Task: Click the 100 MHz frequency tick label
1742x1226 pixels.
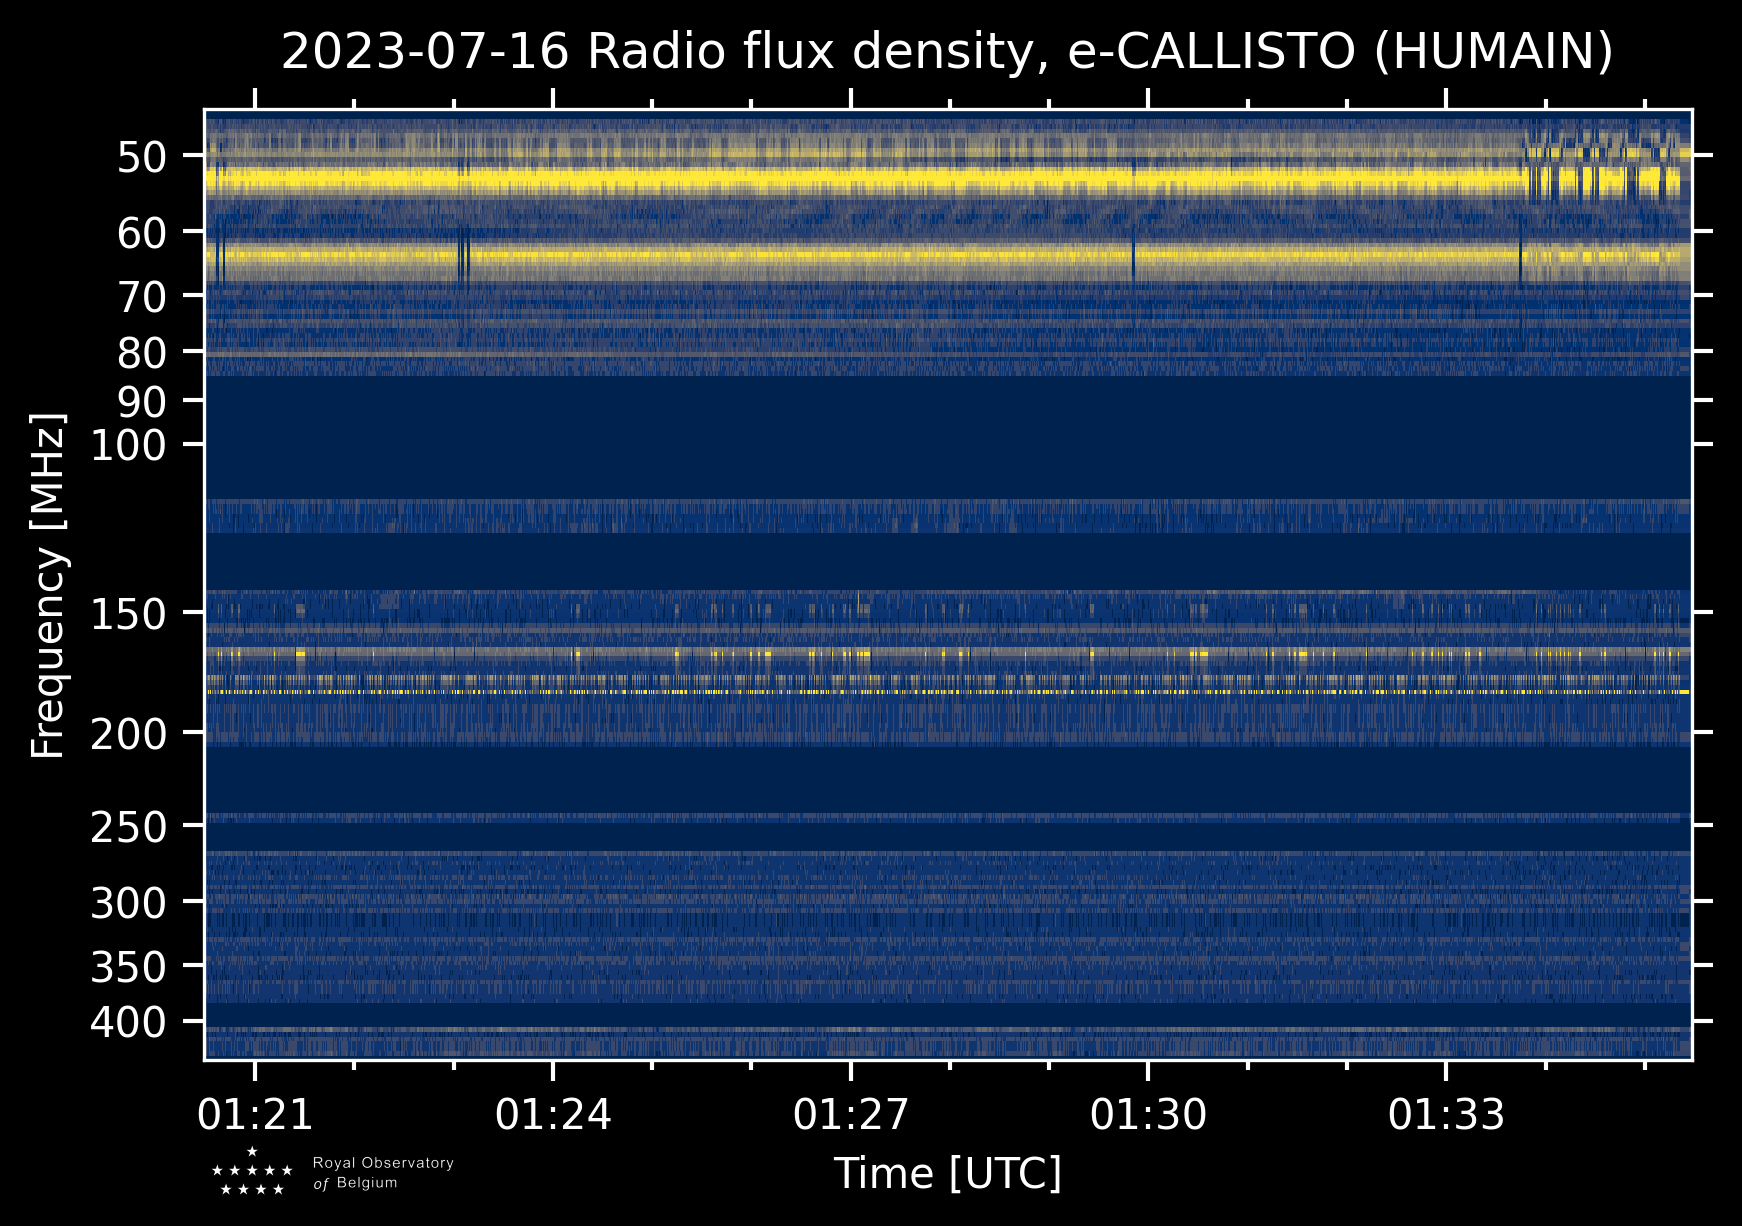Action: 129,445
